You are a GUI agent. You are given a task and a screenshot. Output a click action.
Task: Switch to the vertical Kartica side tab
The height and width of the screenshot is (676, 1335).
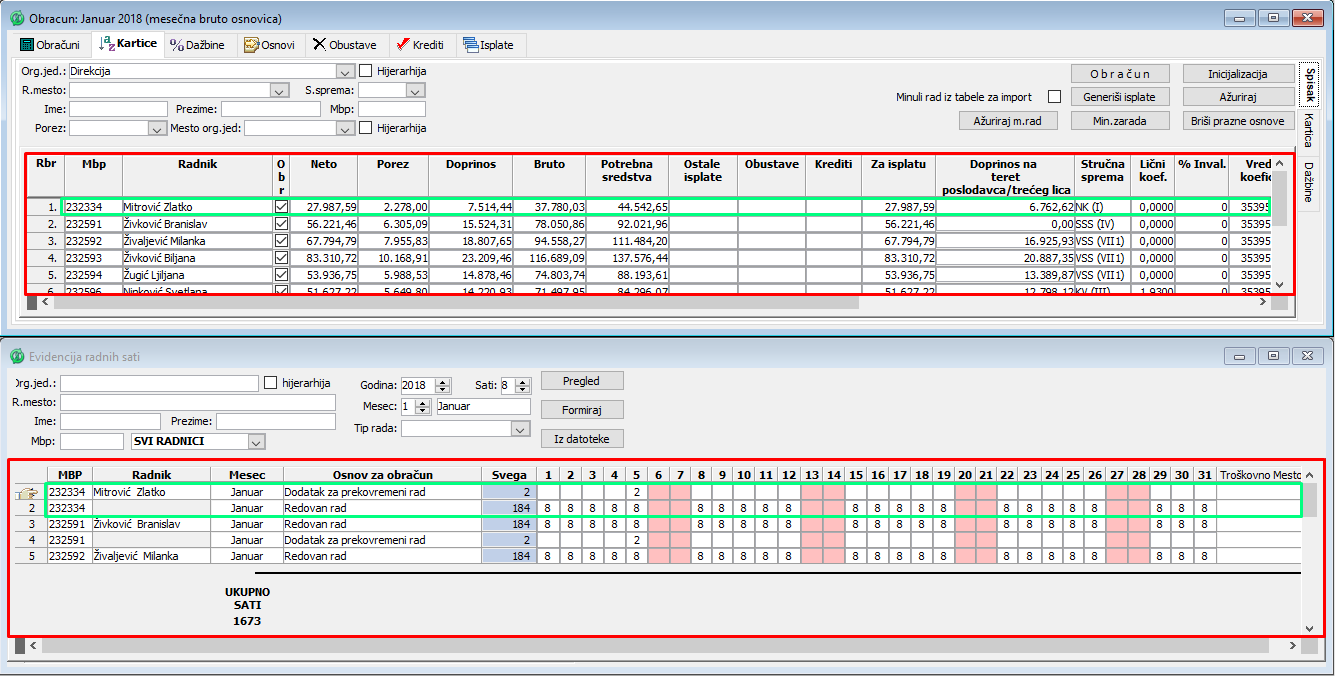[x=1308, y=130]
